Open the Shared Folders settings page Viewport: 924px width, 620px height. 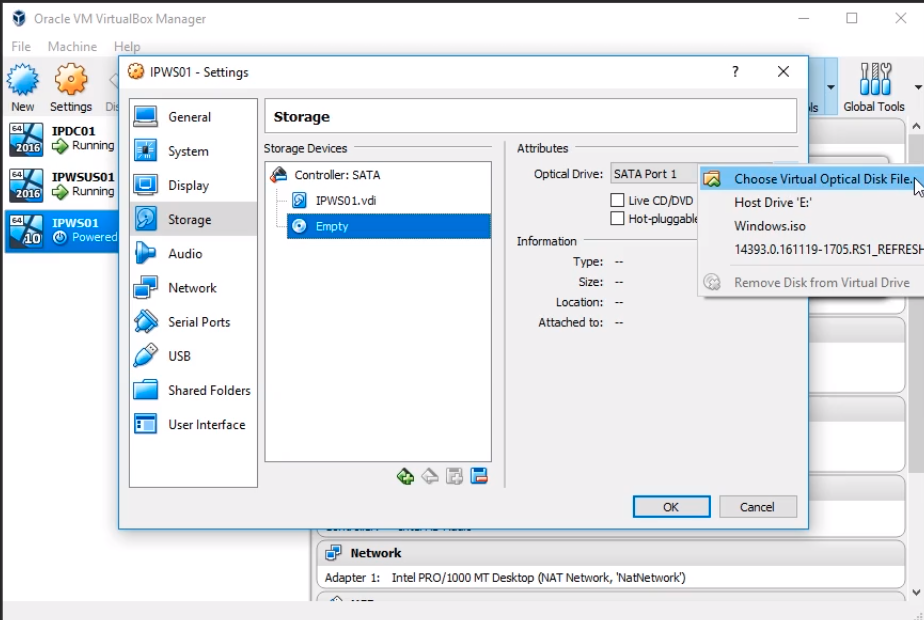[208, 390]
